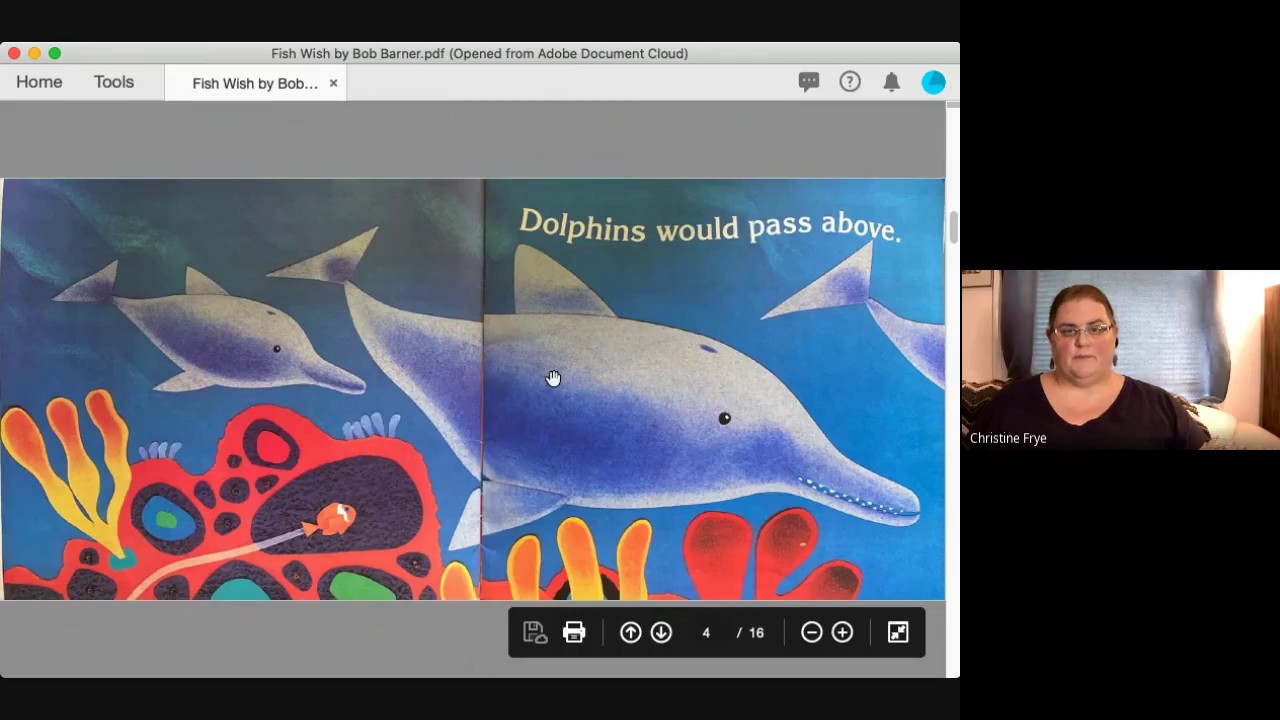Open the comments chat bubble icon

coord(809,82)
